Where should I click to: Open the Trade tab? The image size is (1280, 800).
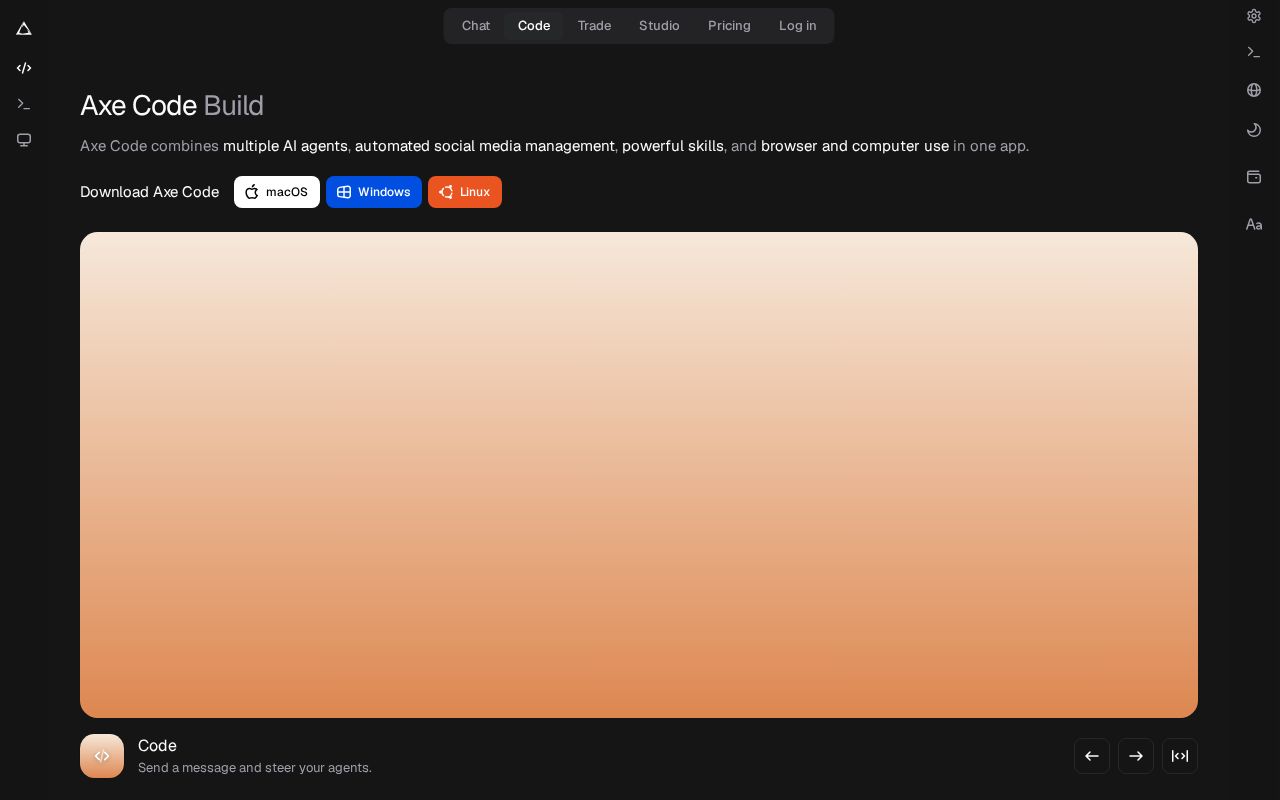594,26
